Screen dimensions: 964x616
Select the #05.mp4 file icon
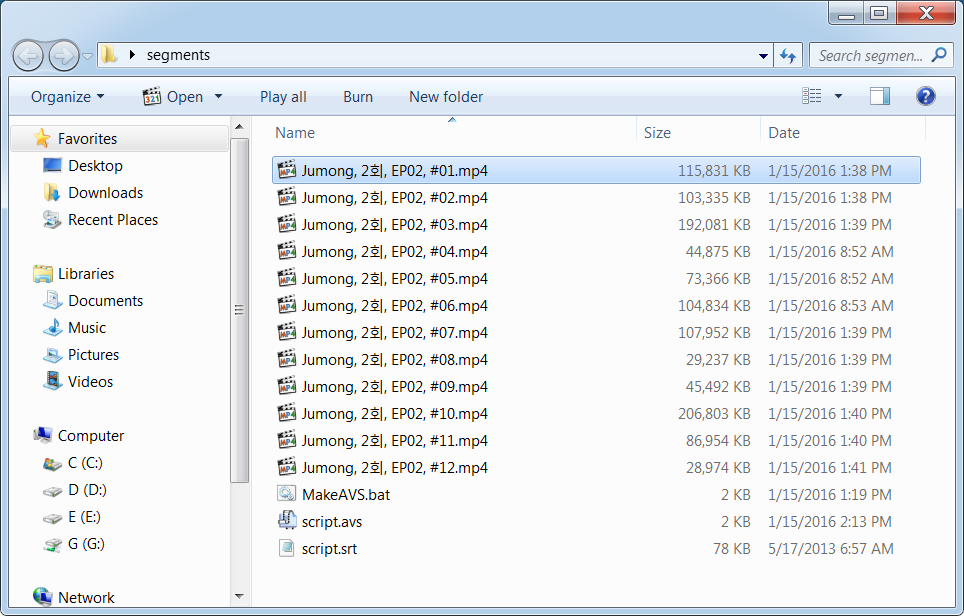click(287, 278)
